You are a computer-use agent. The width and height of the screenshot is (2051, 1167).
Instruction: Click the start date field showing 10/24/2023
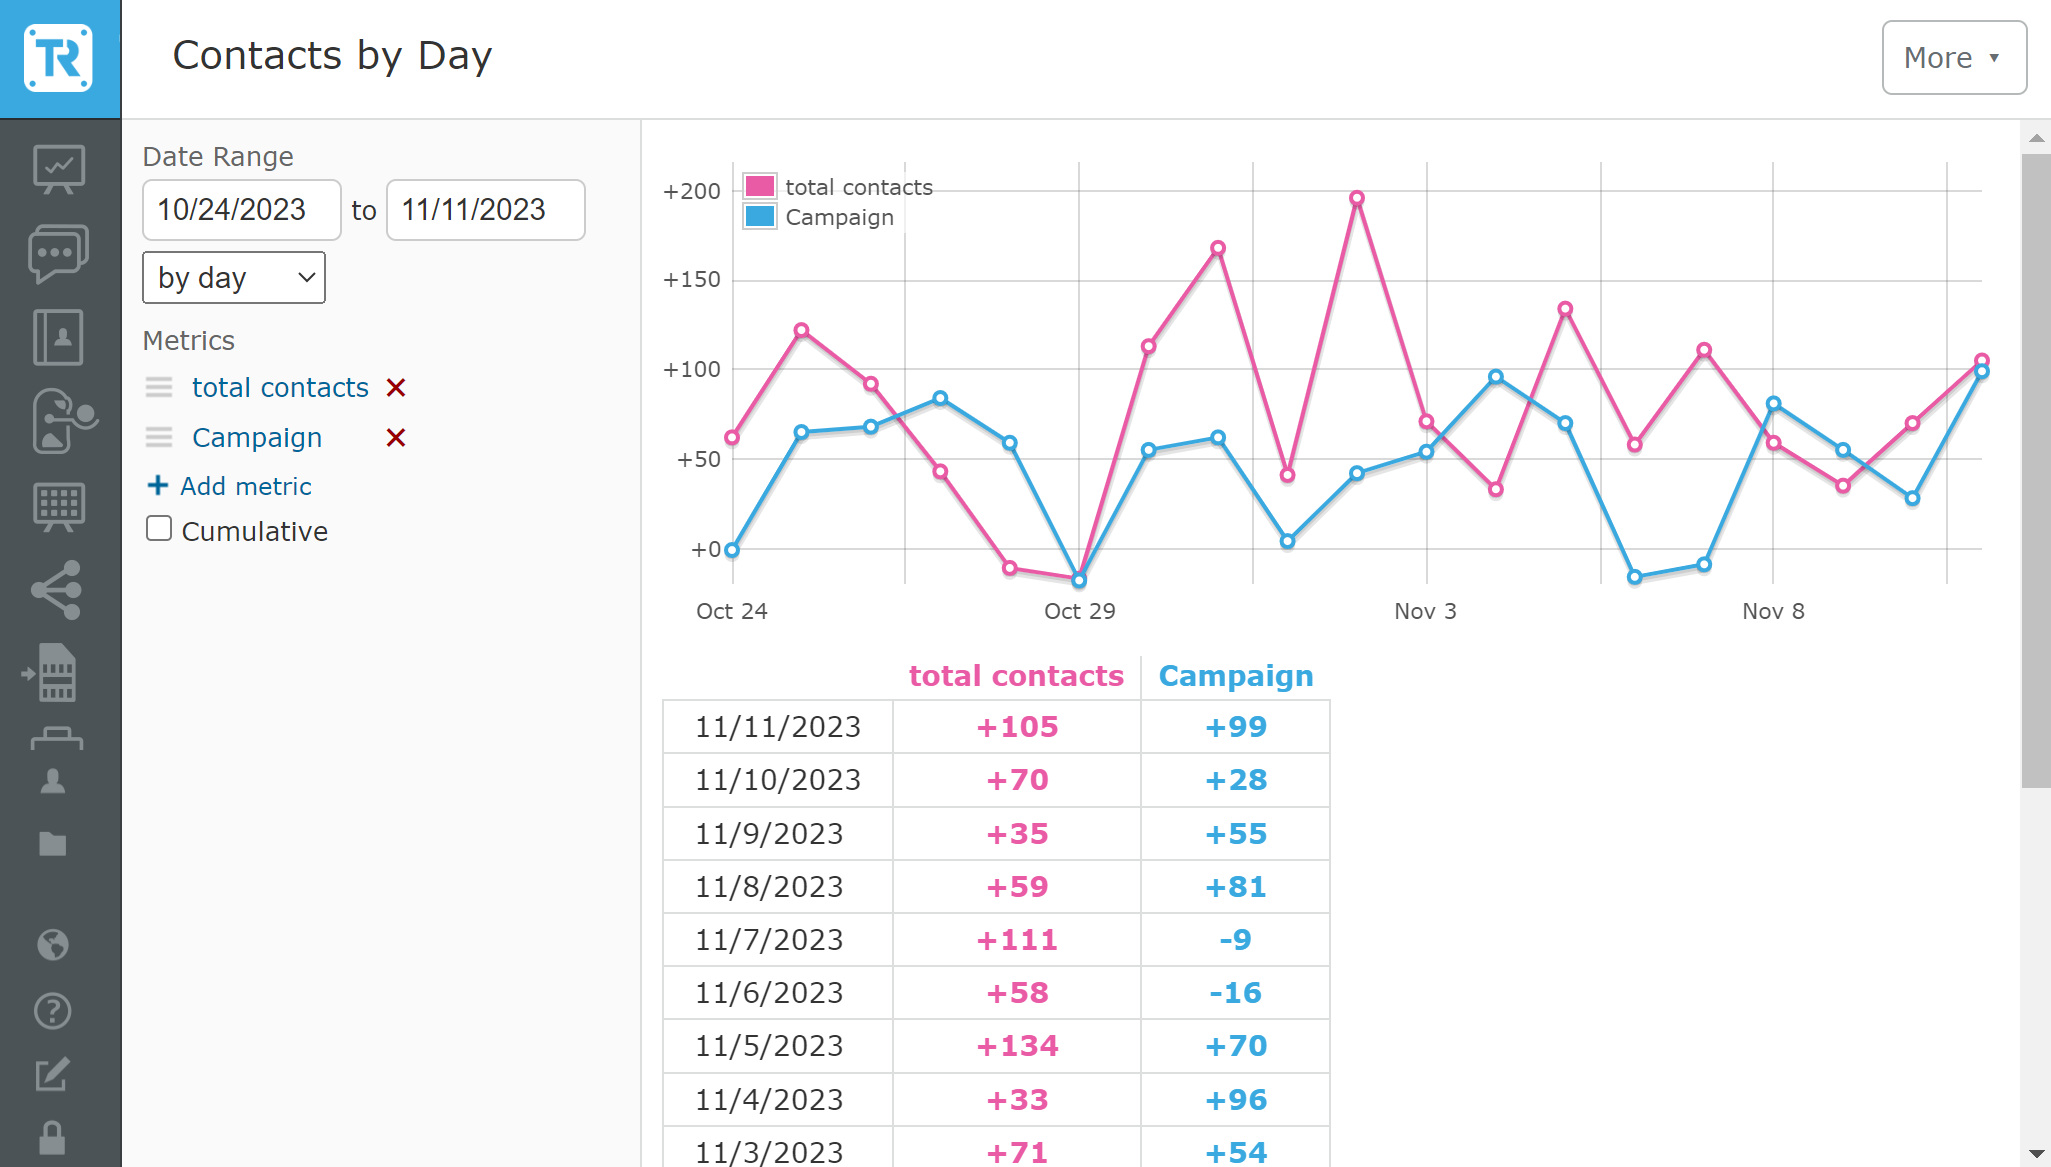[x=241, y=210]
